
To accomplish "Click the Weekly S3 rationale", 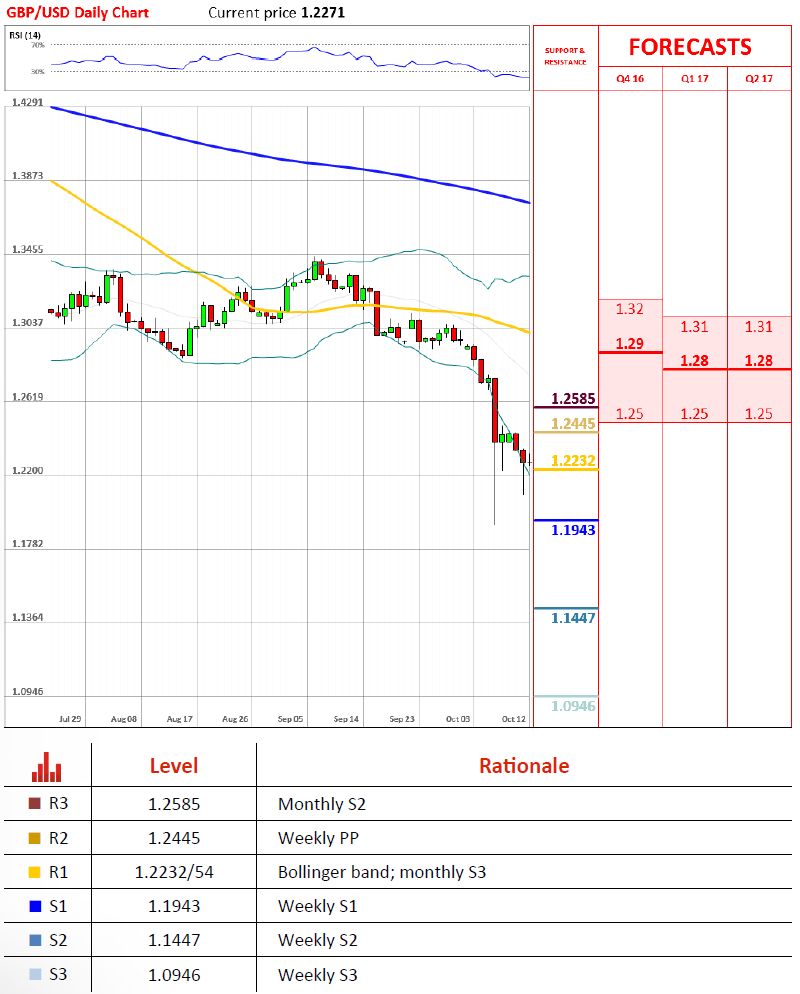I will [x=318, y=974].
